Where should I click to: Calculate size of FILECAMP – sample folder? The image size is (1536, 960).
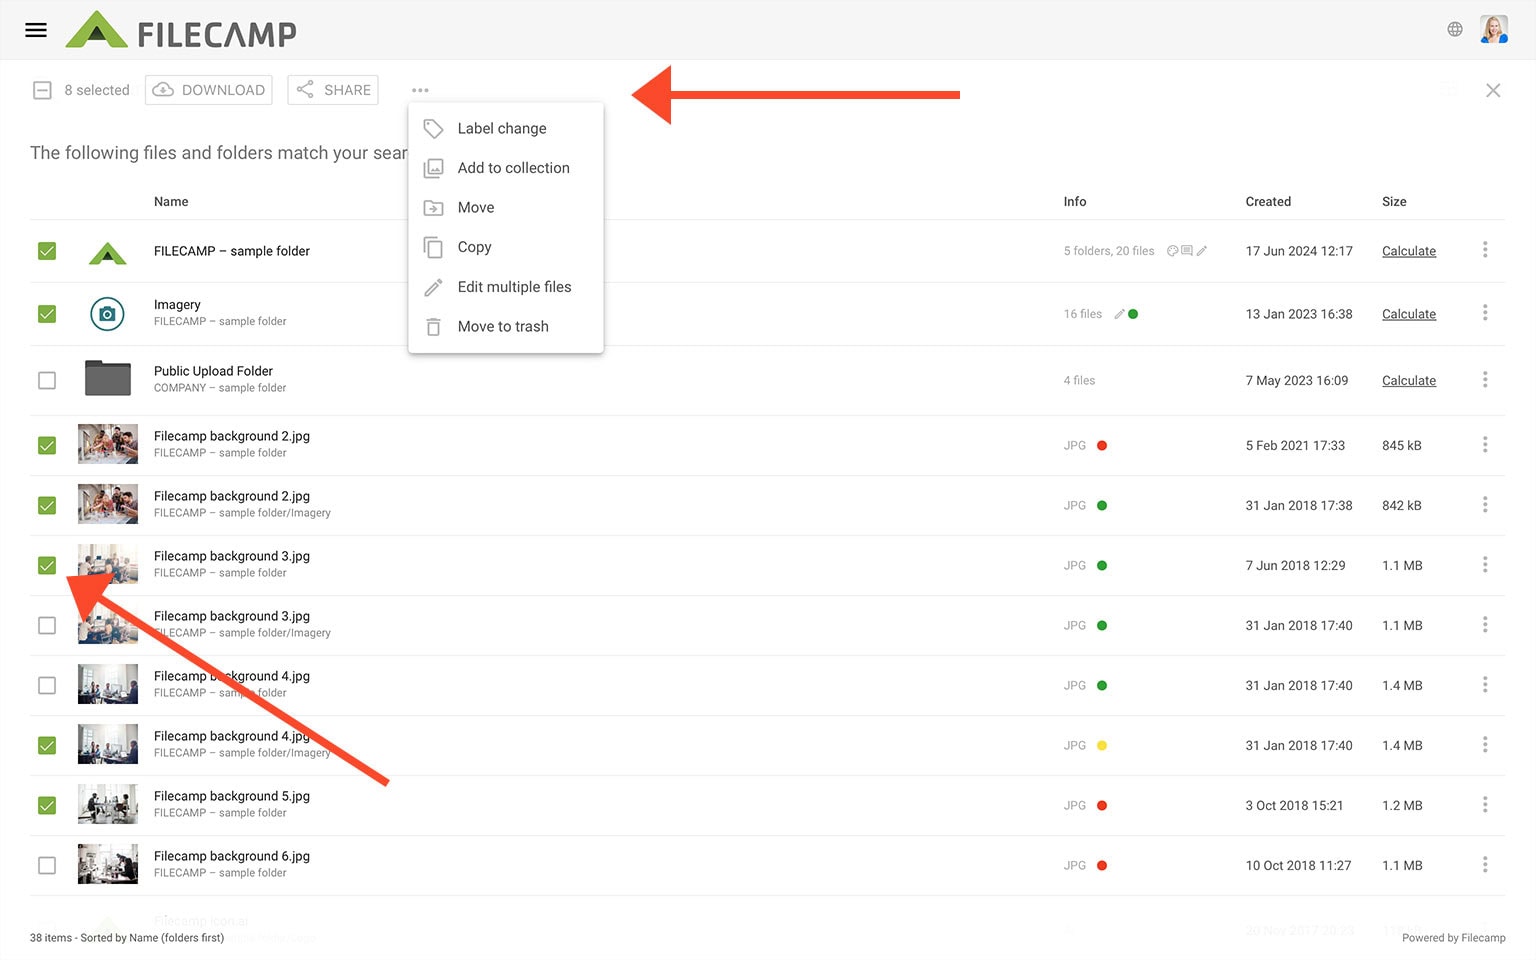point(1409,251)
